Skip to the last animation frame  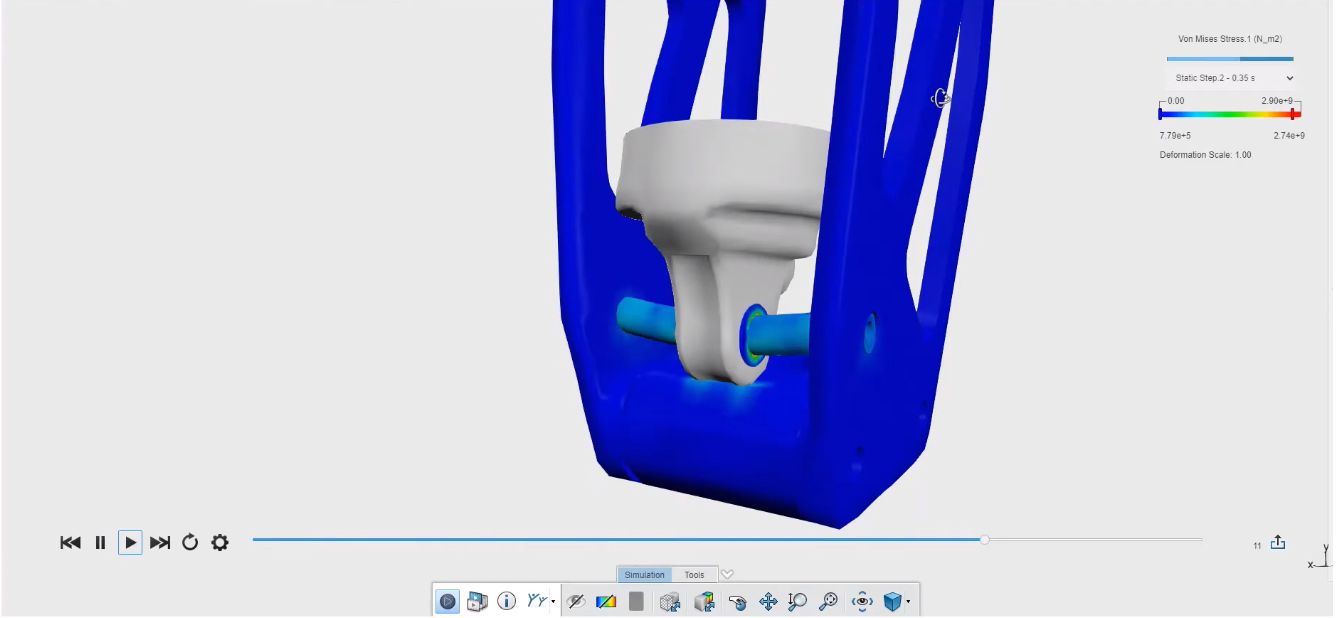tap(160, 543)
